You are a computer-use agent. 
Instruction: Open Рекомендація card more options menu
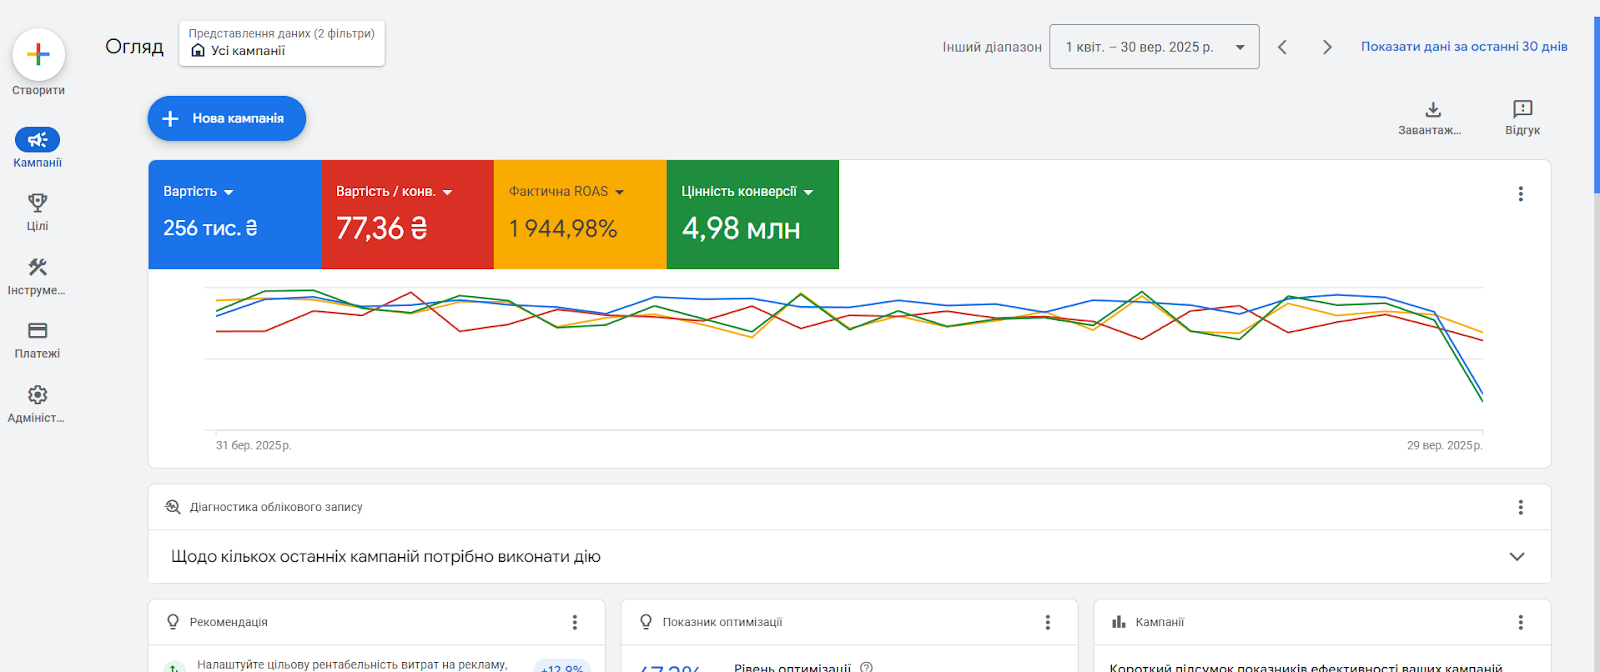[575, 622]
